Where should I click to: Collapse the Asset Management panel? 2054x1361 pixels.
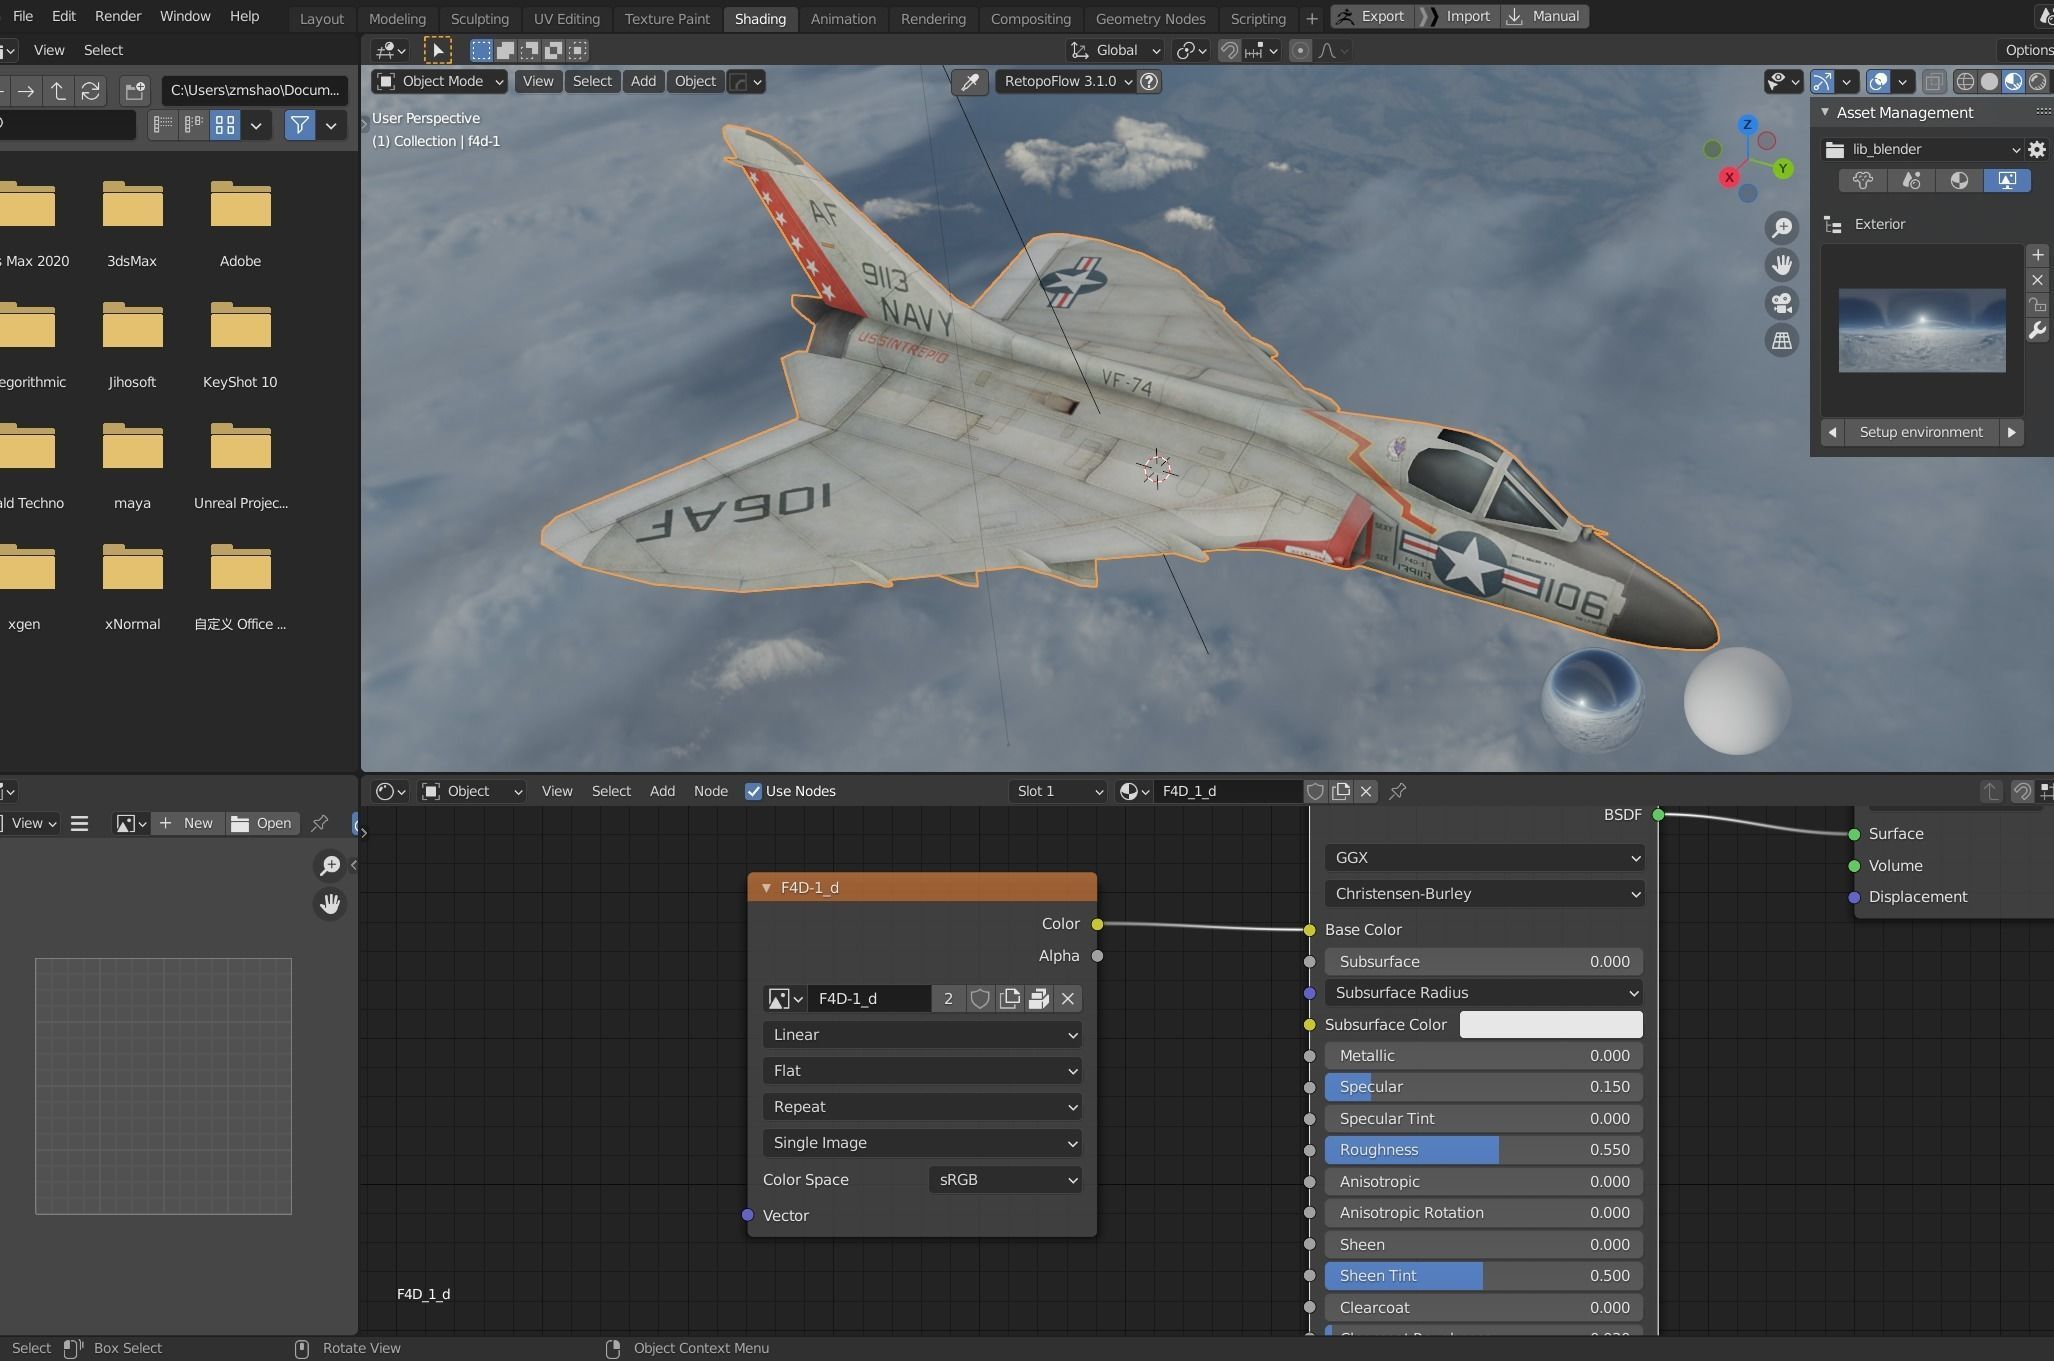point(1825,113)
